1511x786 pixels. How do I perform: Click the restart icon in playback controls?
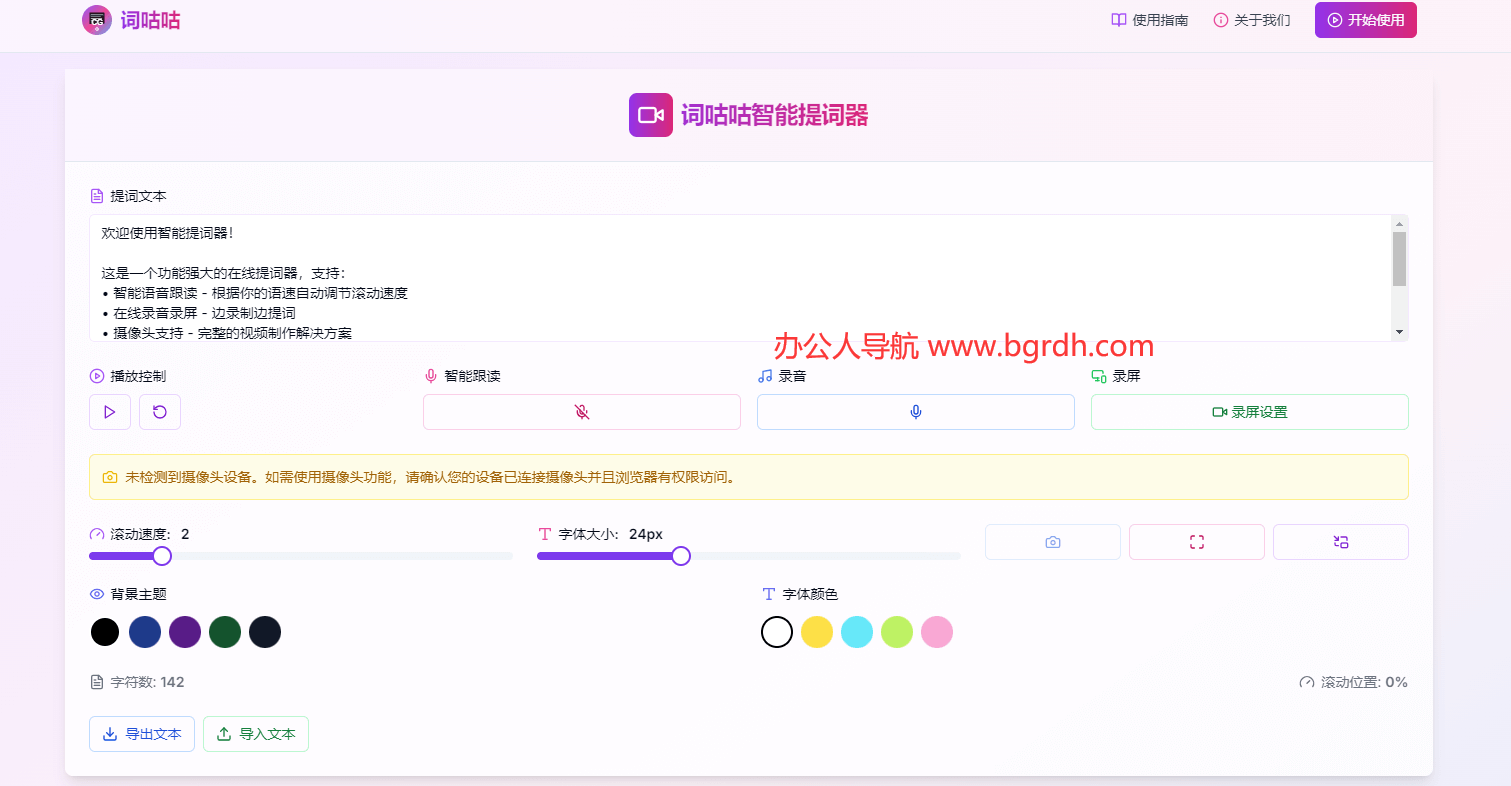(160, 411)
